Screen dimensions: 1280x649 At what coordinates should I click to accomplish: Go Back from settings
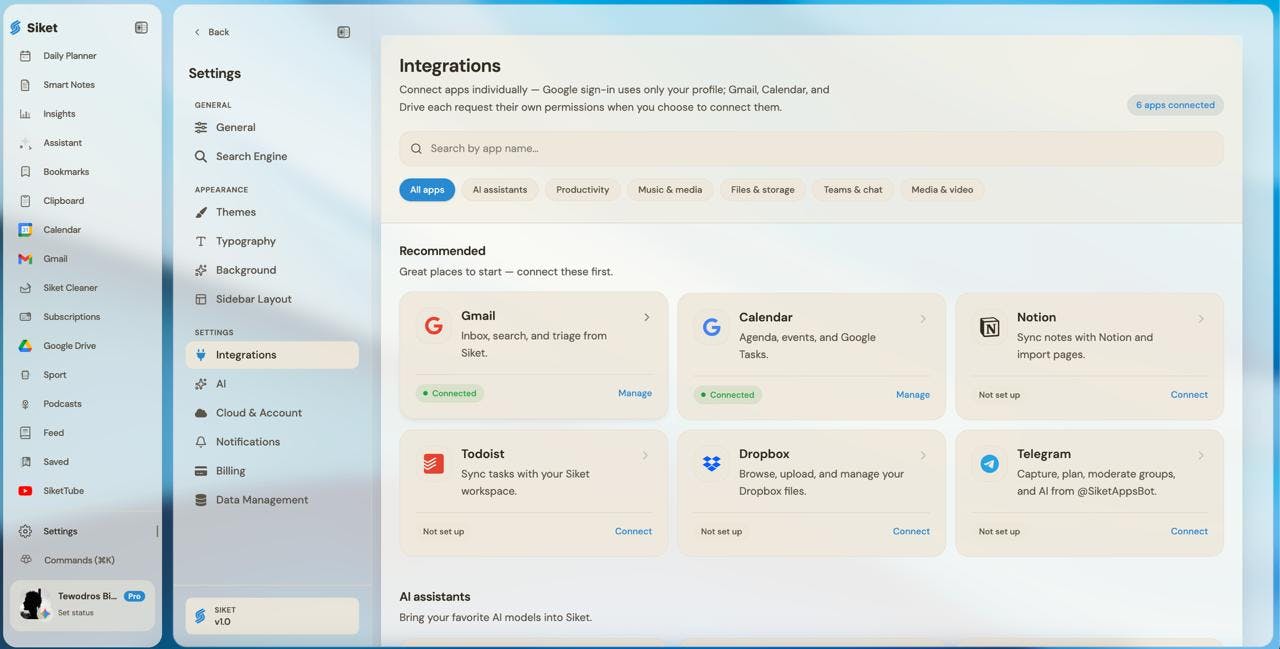(x=212, y=32)
